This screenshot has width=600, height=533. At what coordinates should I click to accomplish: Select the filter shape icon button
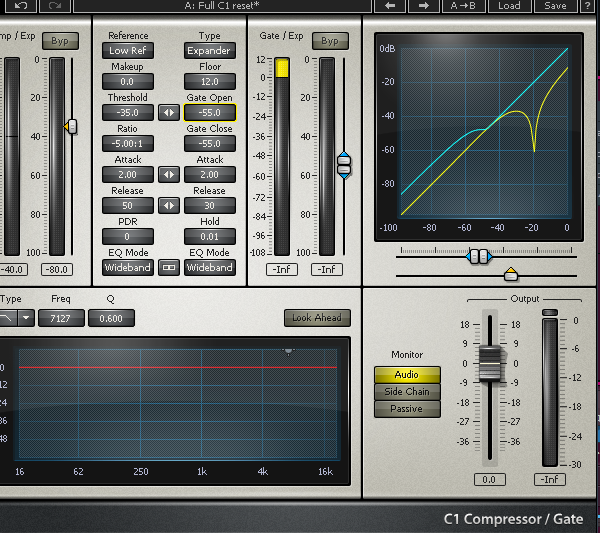[8, 318]
